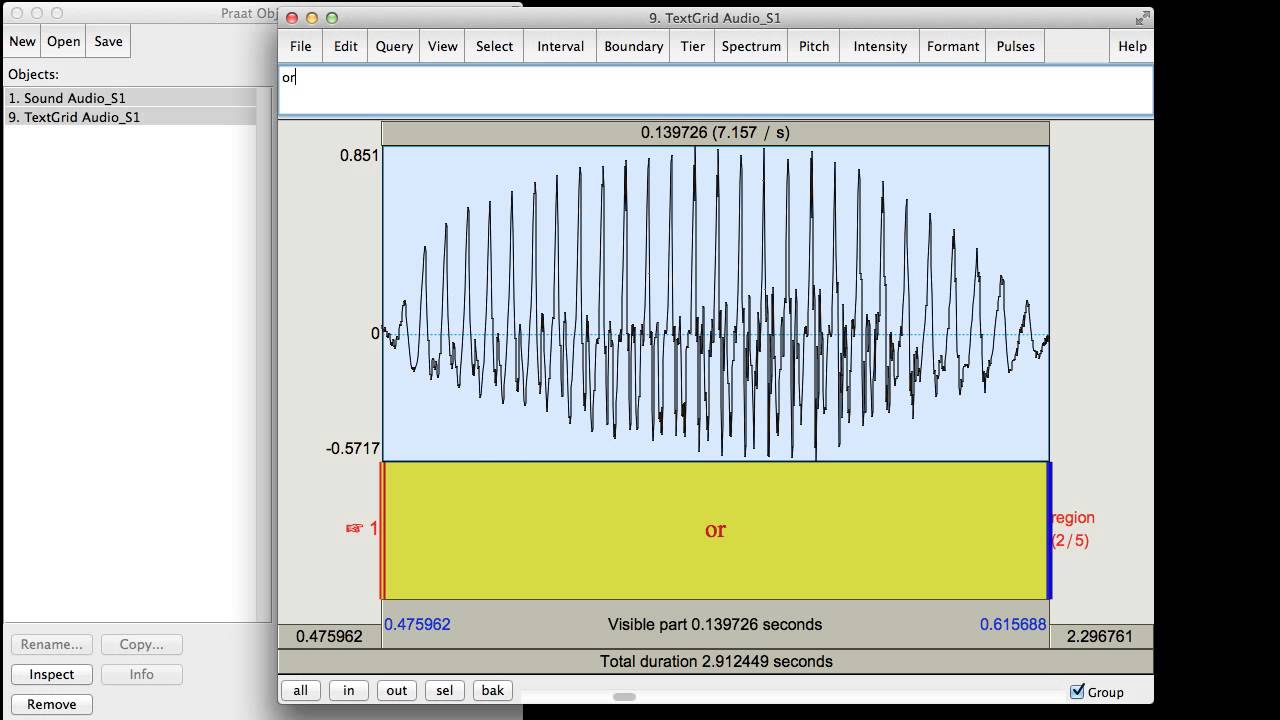
Task: Play the 0.475962 segment before the window
Action: click(329, 636)
